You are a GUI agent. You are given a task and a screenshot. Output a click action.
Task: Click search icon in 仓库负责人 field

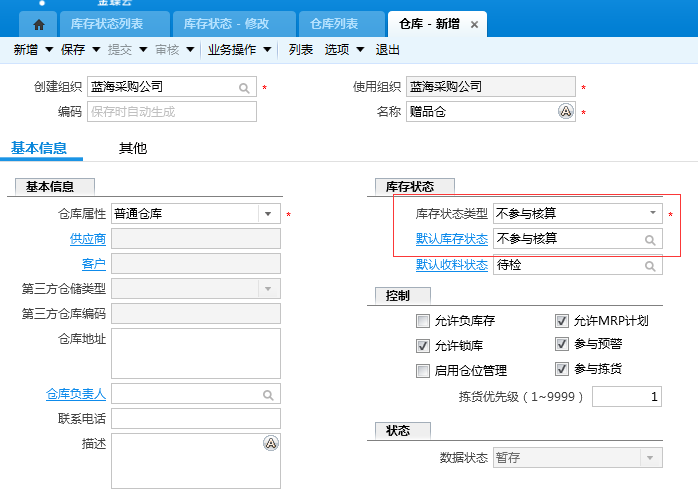point(269,394)
